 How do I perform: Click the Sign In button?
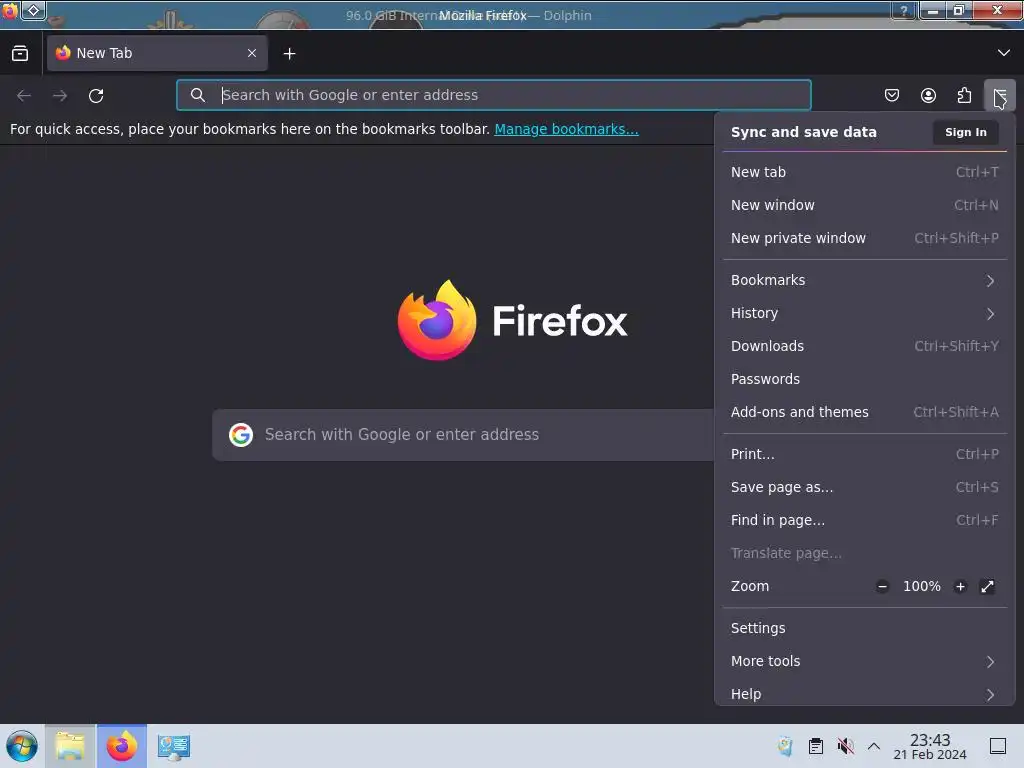click(965, 132)
